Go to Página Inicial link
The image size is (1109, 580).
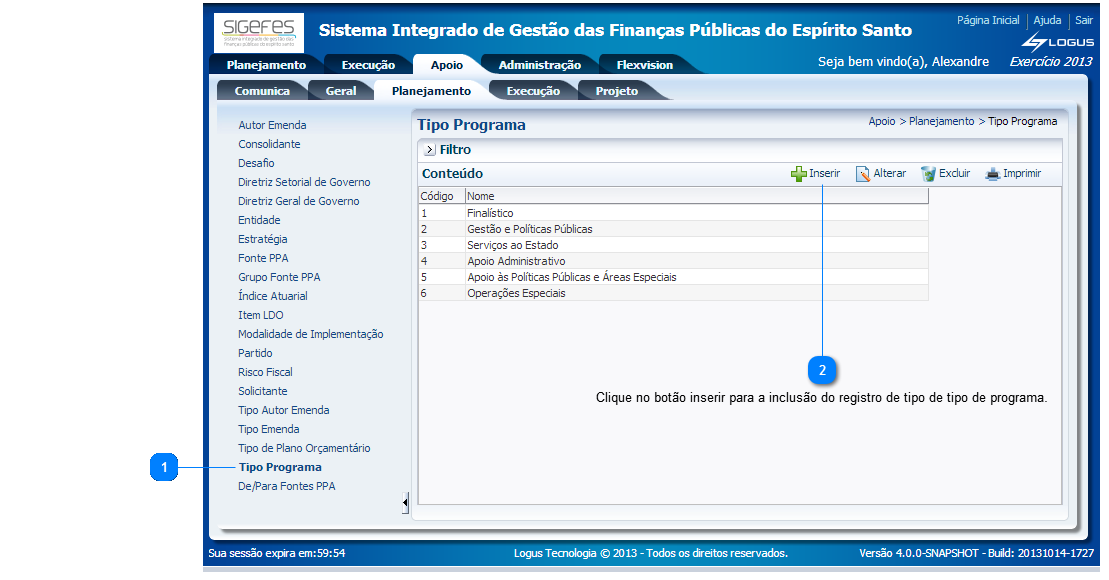(x=987, y=20)
